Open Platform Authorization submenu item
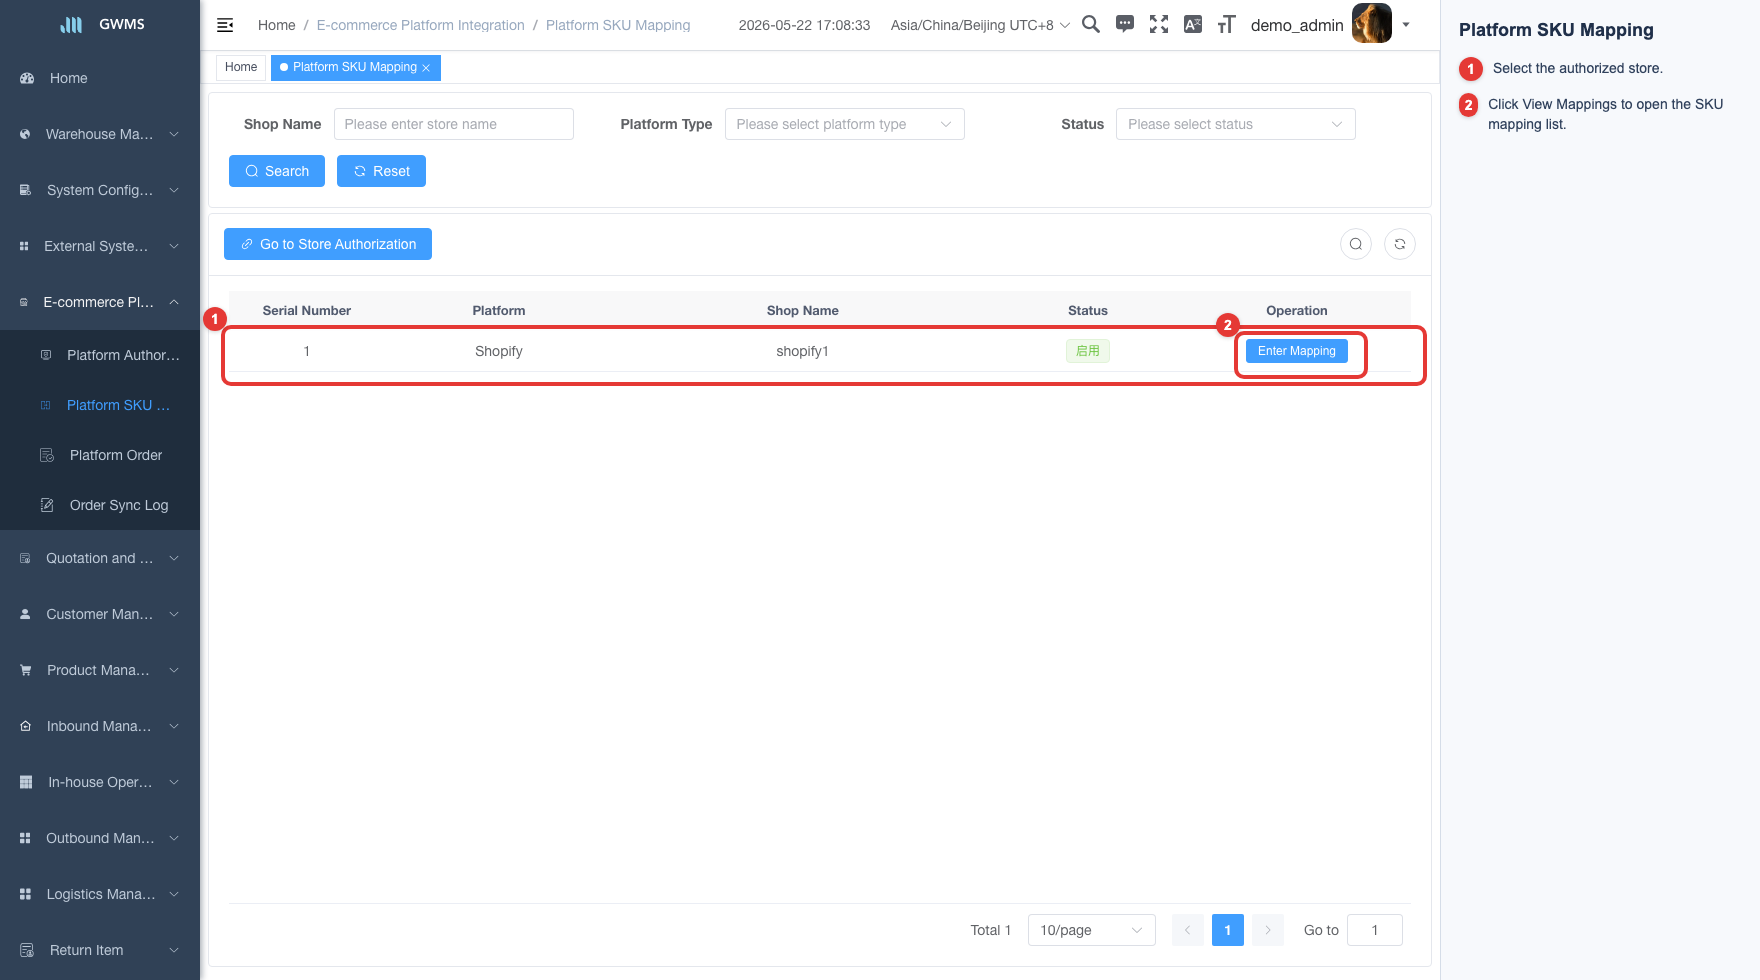 coord(100,355)
